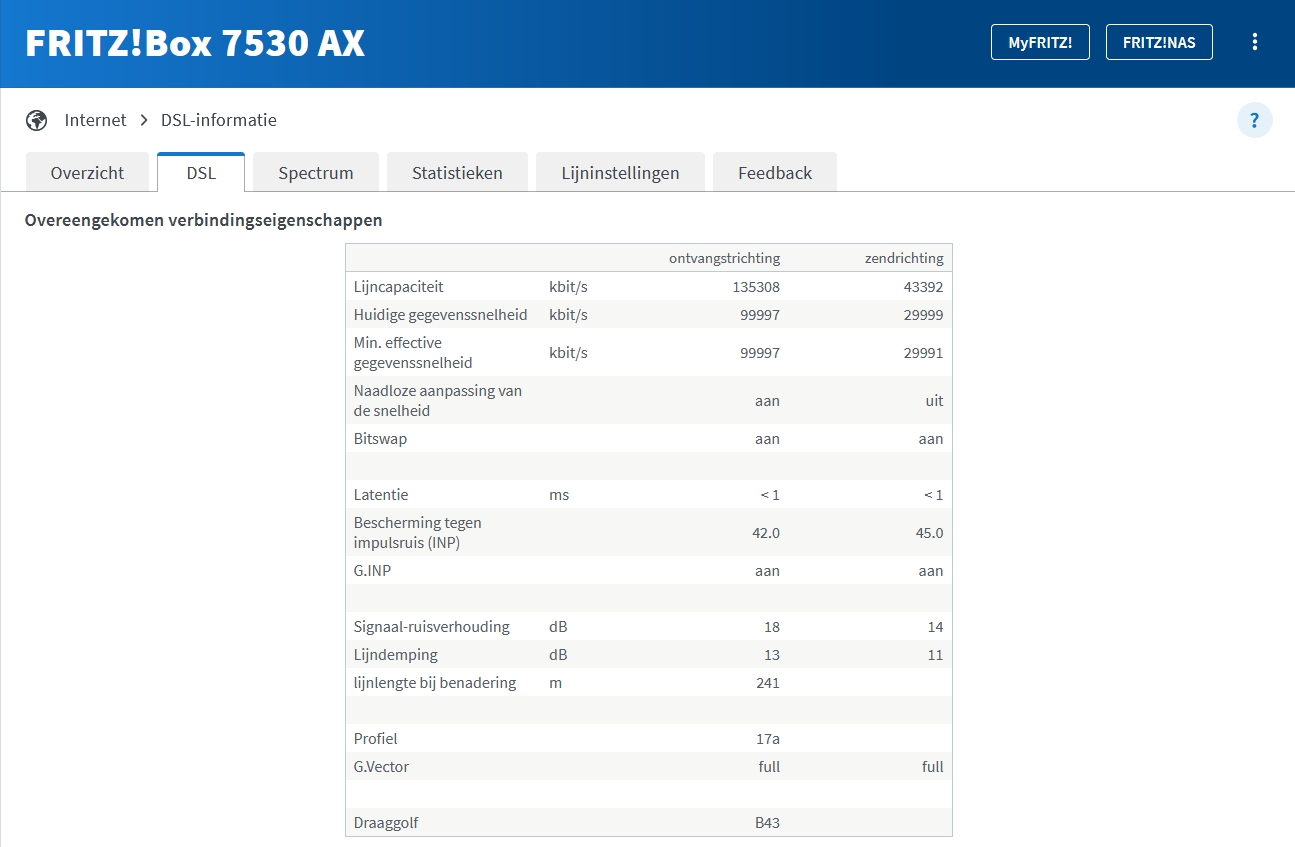Click the FRITZ!Box 7530 AX title
The image size is (1295, 847).
click(195, 43)
